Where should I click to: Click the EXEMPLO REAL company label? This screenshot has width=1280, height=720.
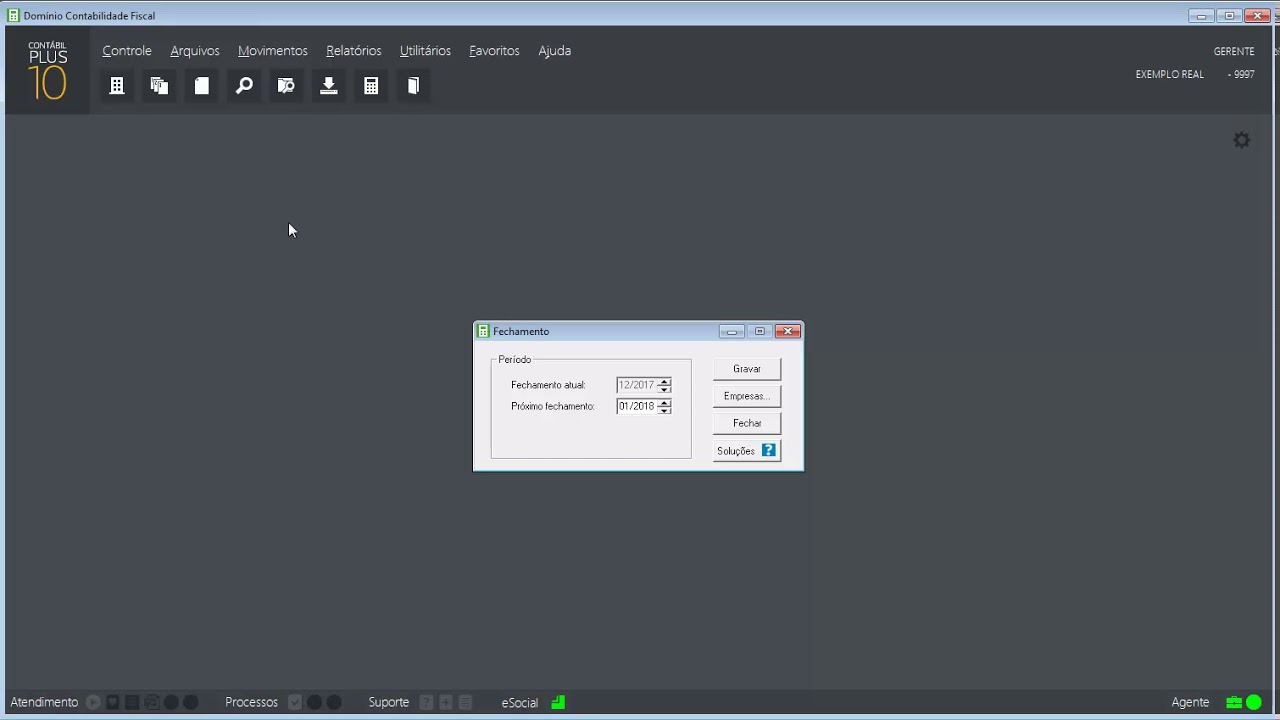coord(1169,74)
